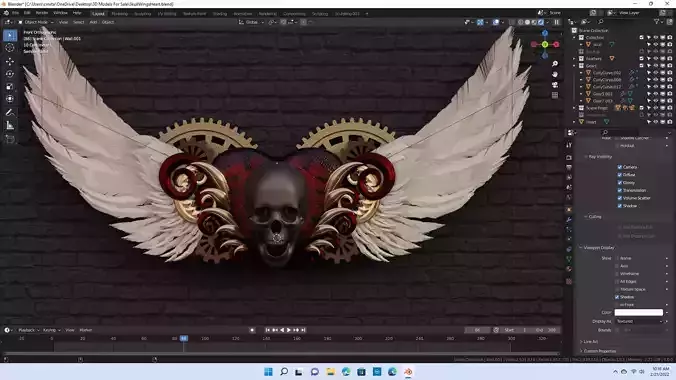Select the Annotate tool
This screenshot has height=380, width=676.
(10, 113)
